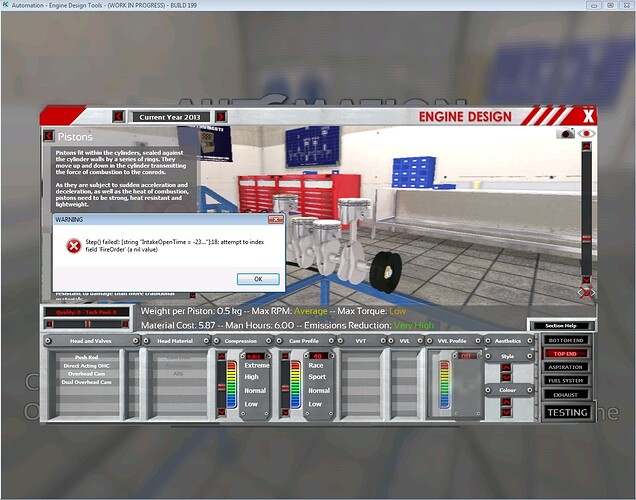Increase cam profile with up arrow

[285, 356]
